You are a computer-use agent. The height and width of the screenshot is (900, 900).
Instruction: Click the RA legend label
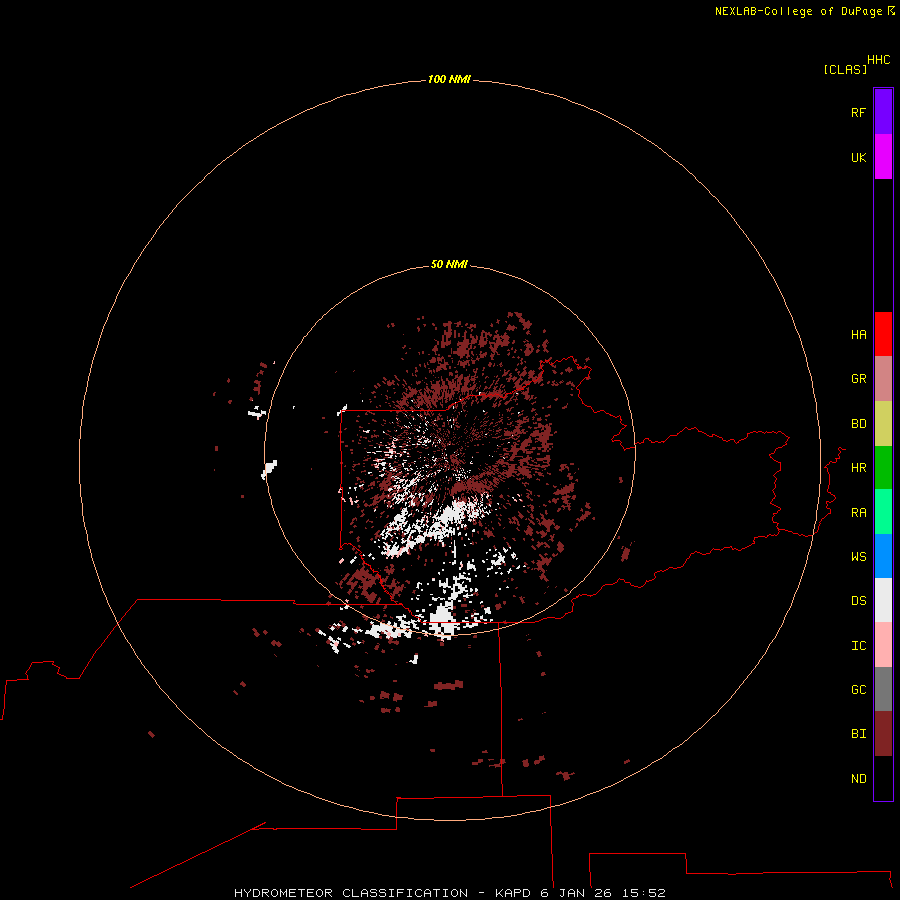858,513
